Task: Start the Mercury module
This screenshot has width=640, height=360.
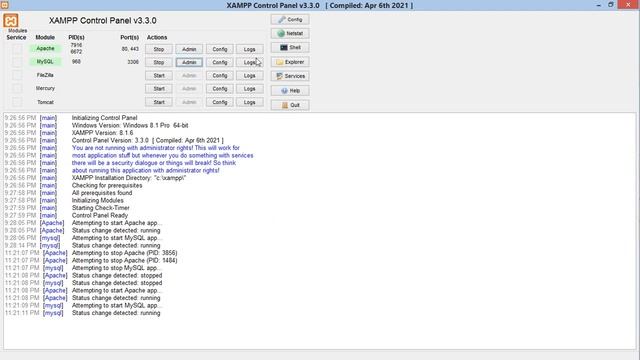Action: click(x=159, y=89)
